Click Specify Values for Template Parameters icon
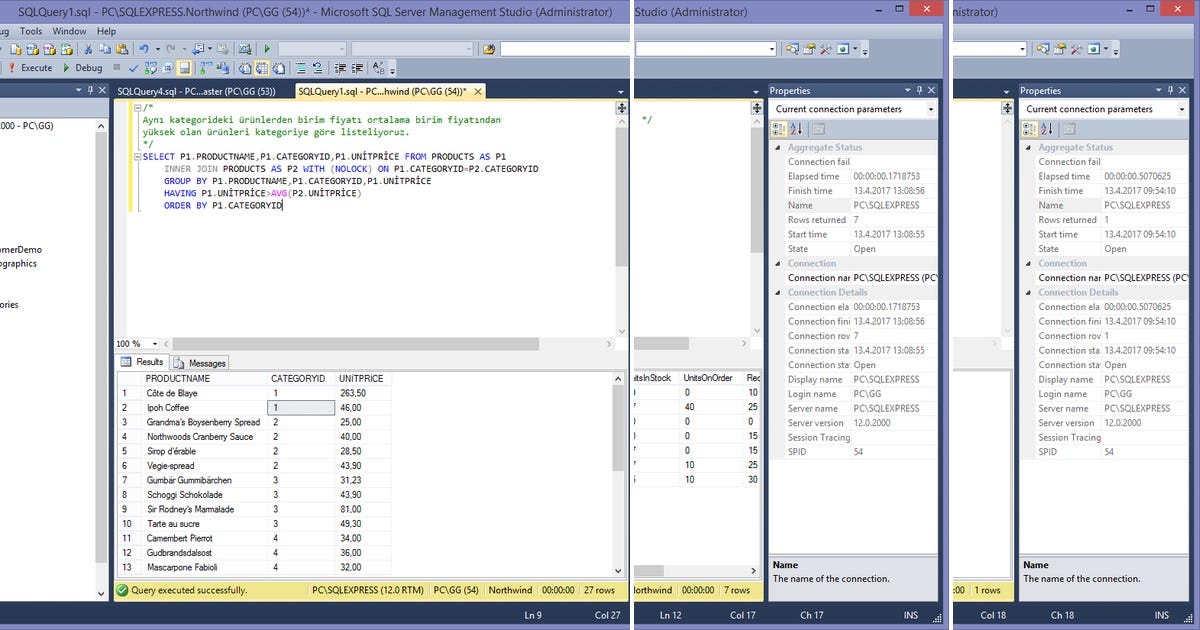 (378, 68)
